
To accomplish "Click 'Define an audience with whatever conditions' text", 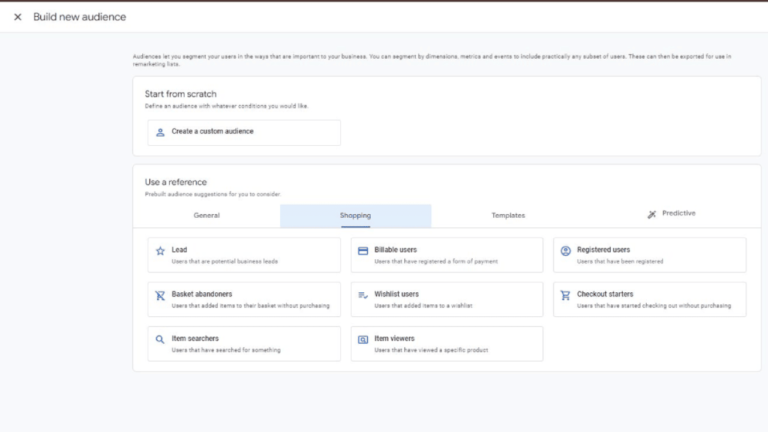I will click(x=226, y=106).
